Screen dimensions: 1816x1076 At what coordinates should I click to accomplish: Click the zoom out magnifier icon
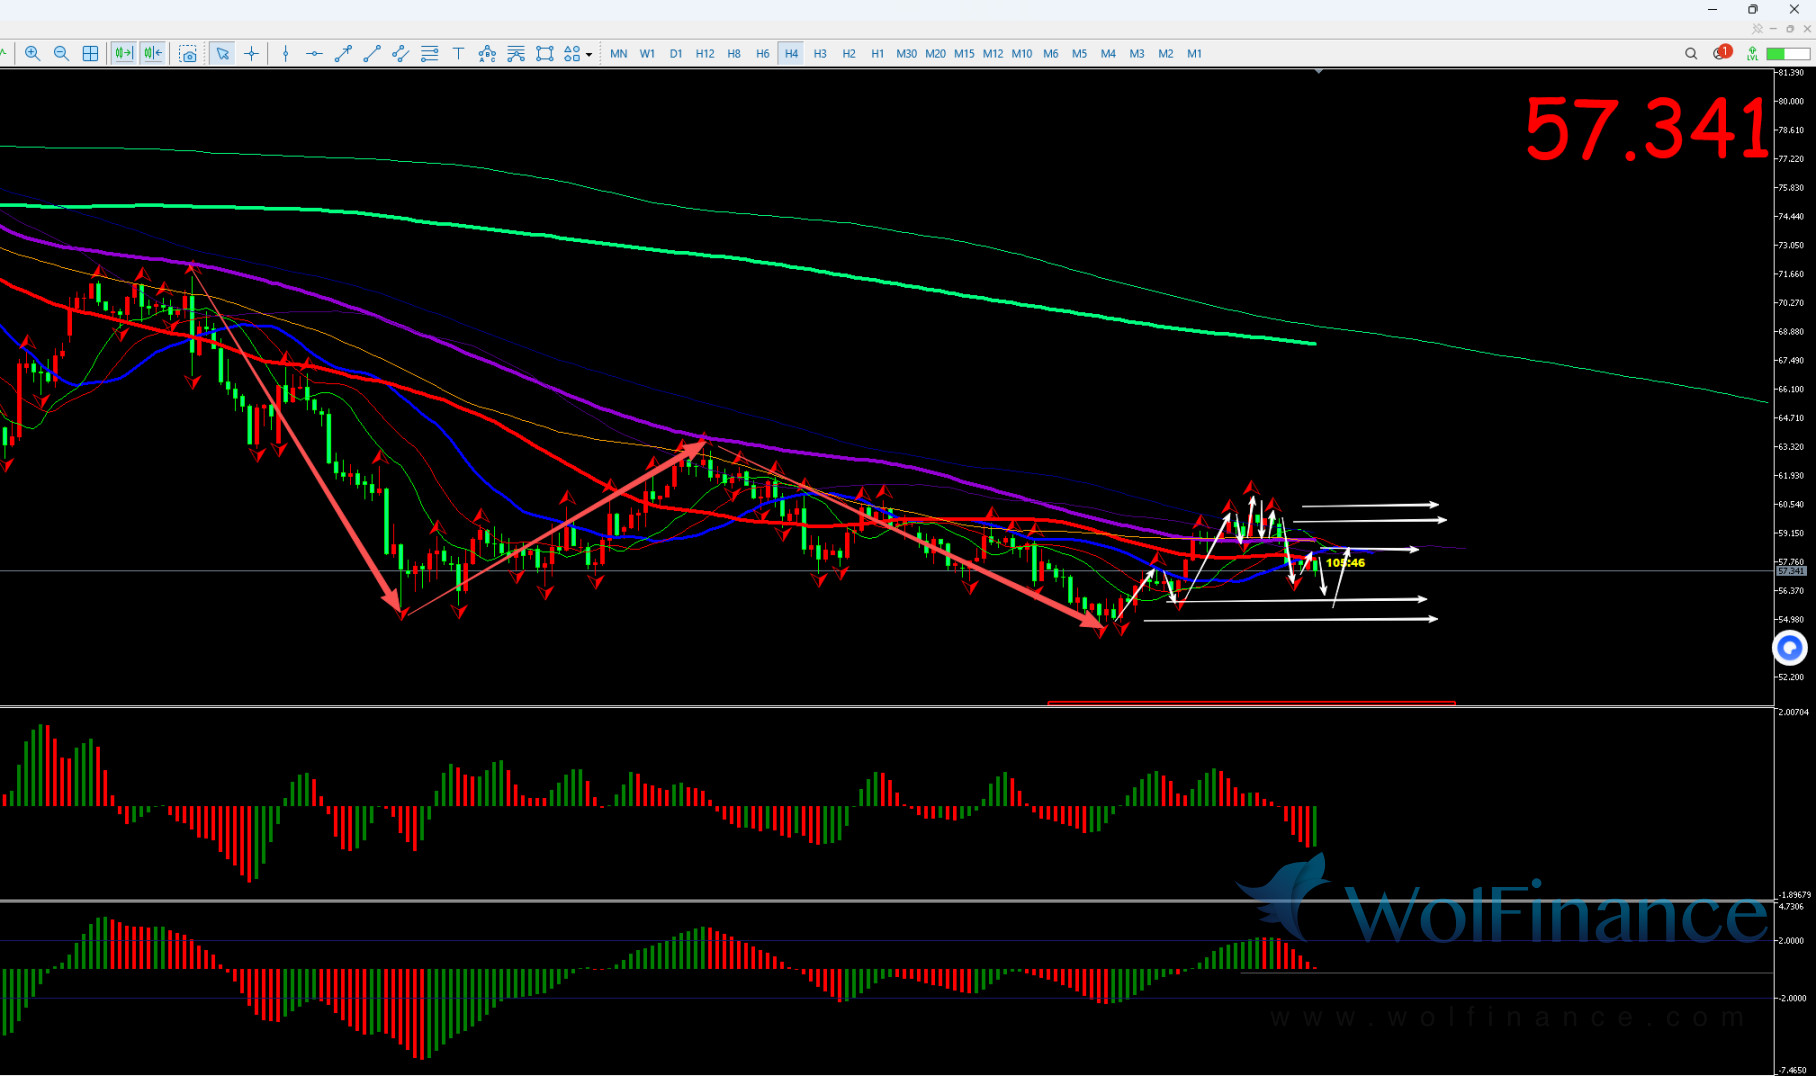click(x=61, y=54)
